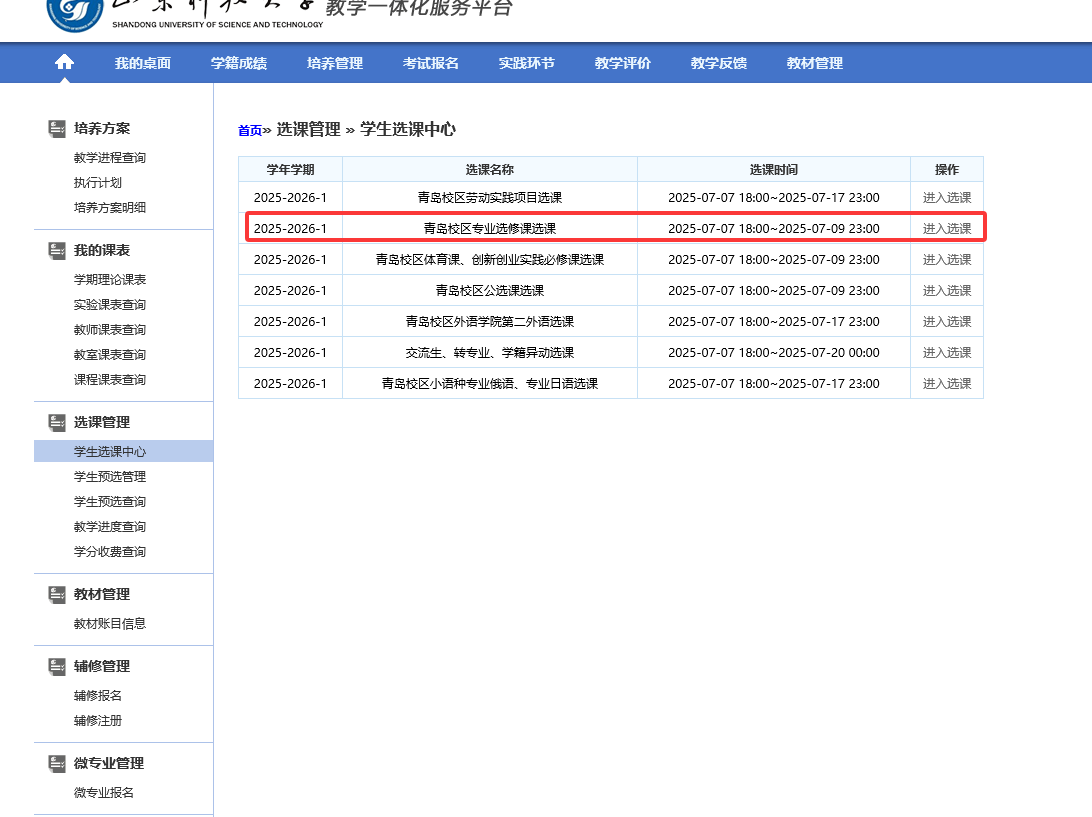Open 考试报名 in the top menu
This screenshot has width=1092, height=817.
[430, 63]
